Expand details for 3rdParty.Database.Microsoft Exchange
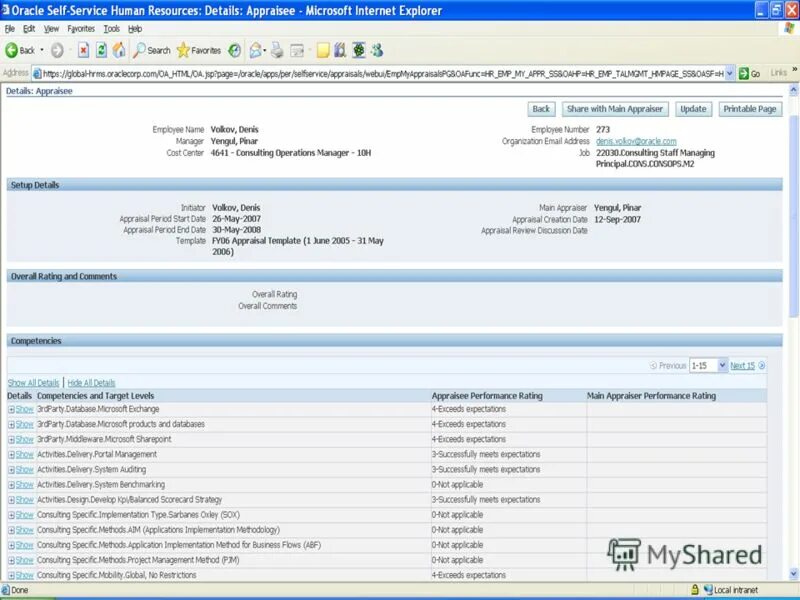The image size is (800, 600). point(20,409)
